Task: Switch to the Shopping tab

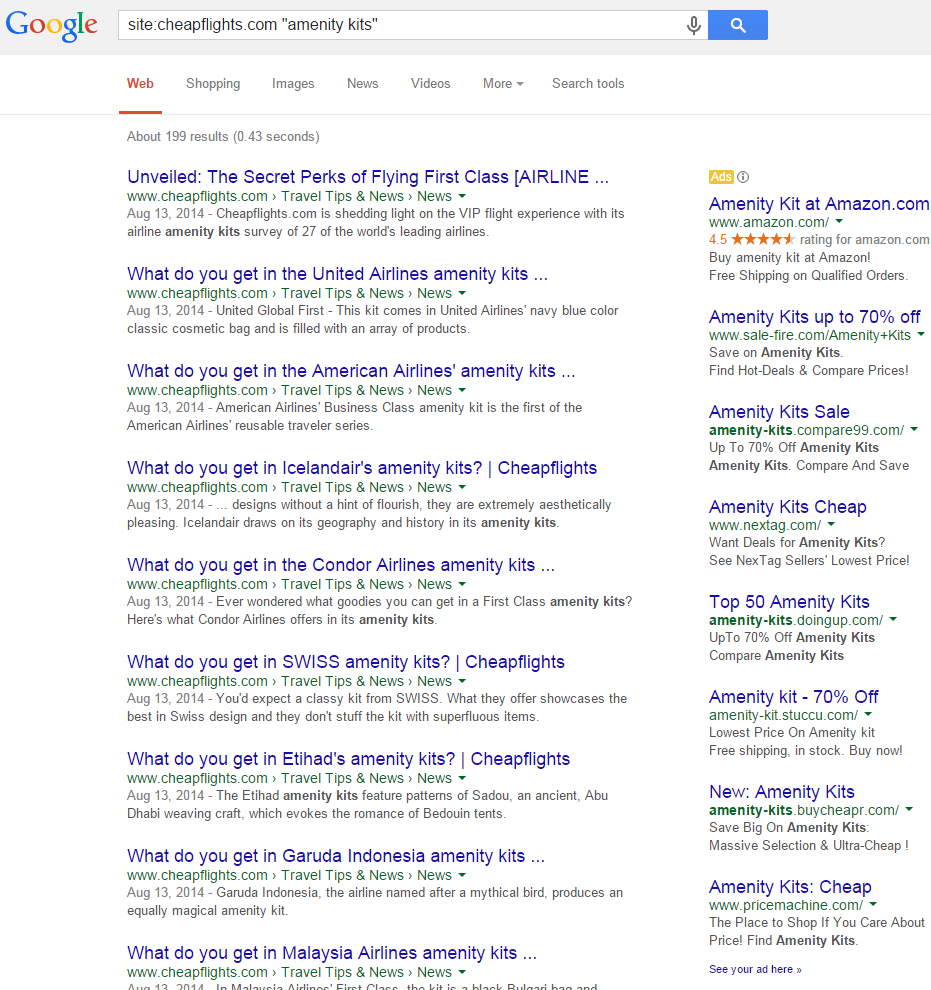Action: (x=213, y=83)
